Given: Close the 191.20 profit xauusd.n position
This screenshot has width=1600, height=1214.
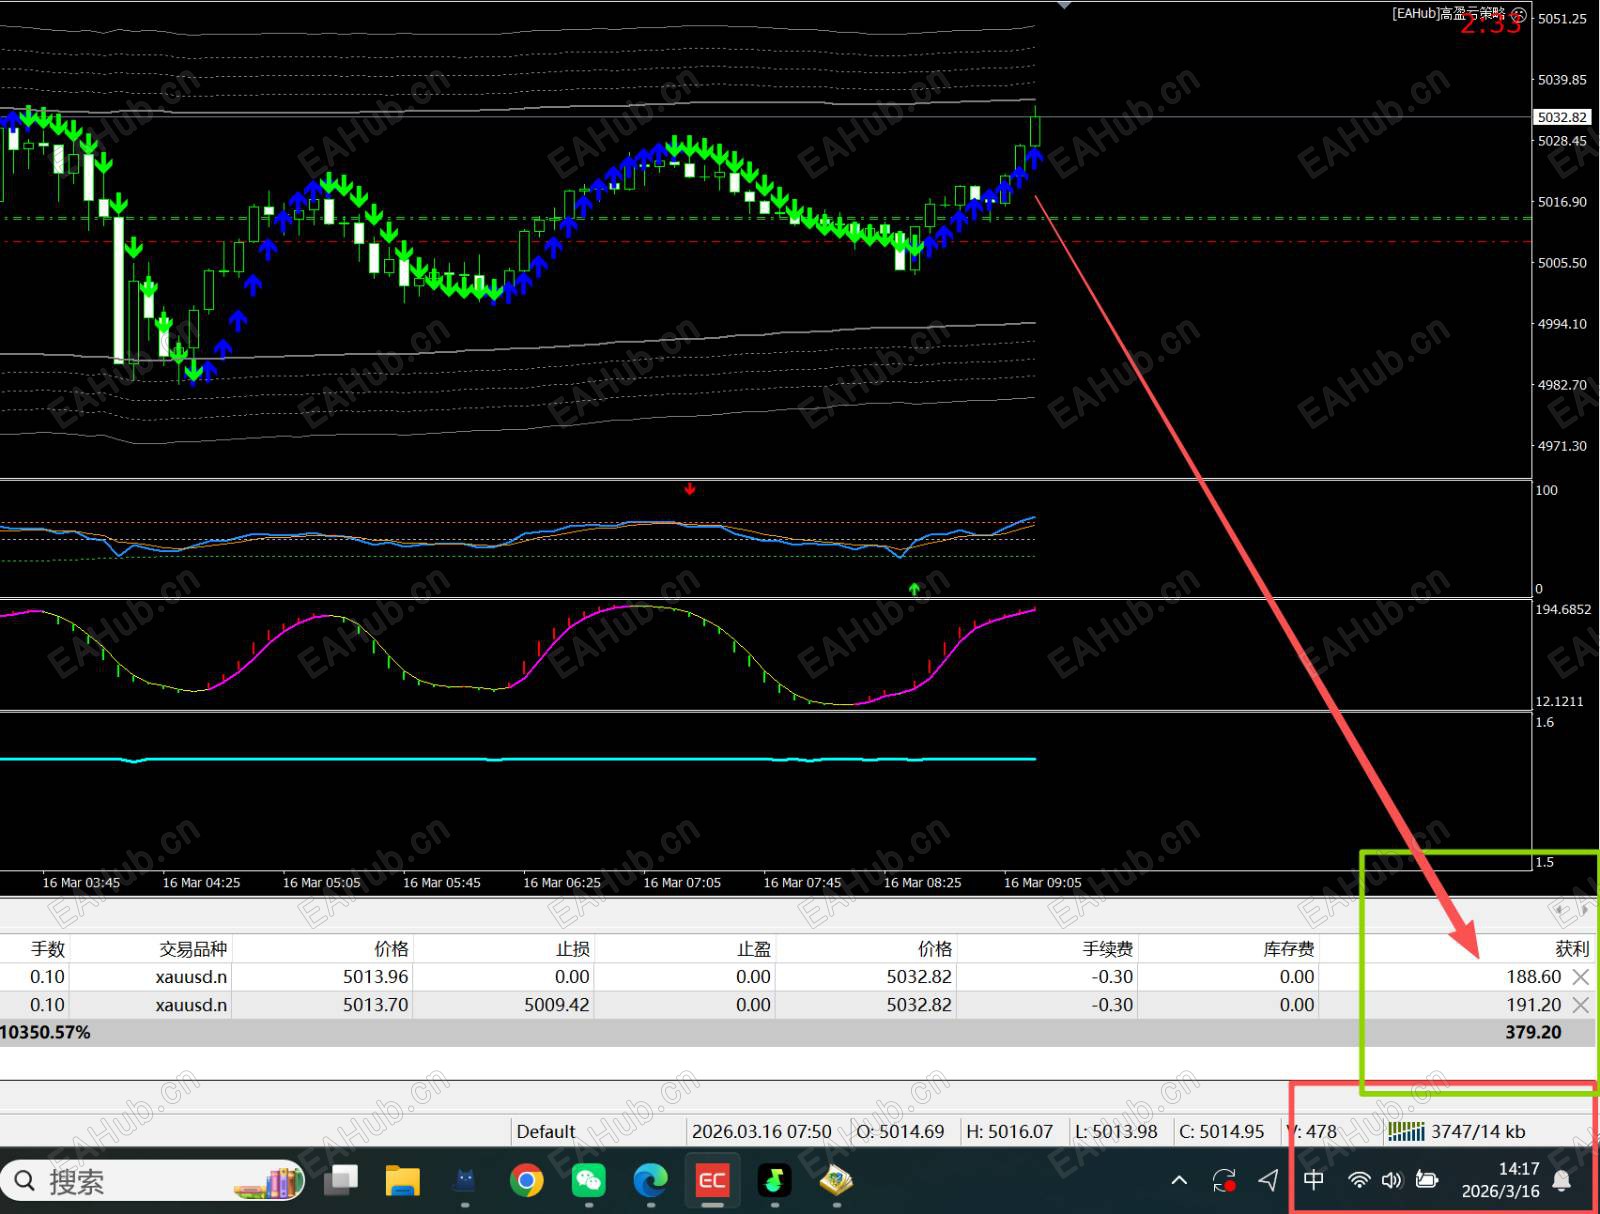Looking at the screenshot, I should [1580, 1005].
